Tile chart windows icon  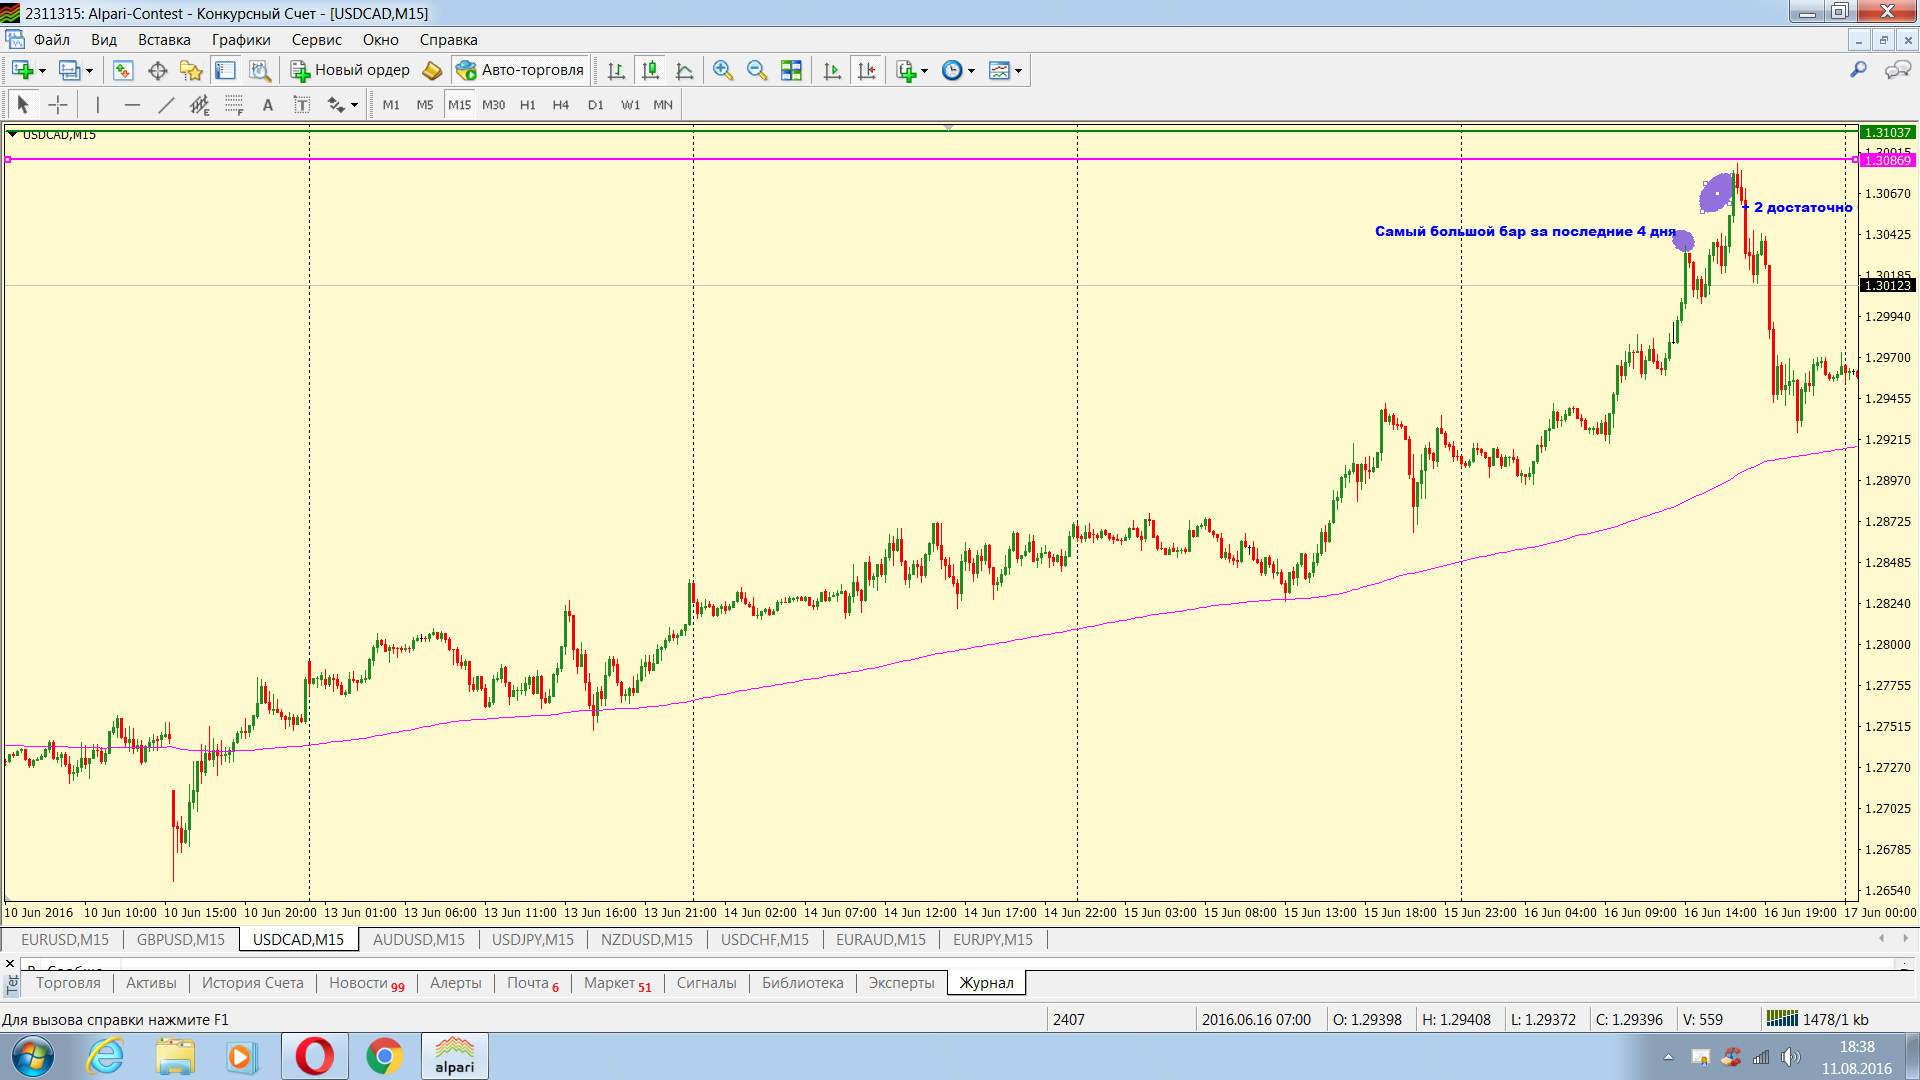(791, 70)
